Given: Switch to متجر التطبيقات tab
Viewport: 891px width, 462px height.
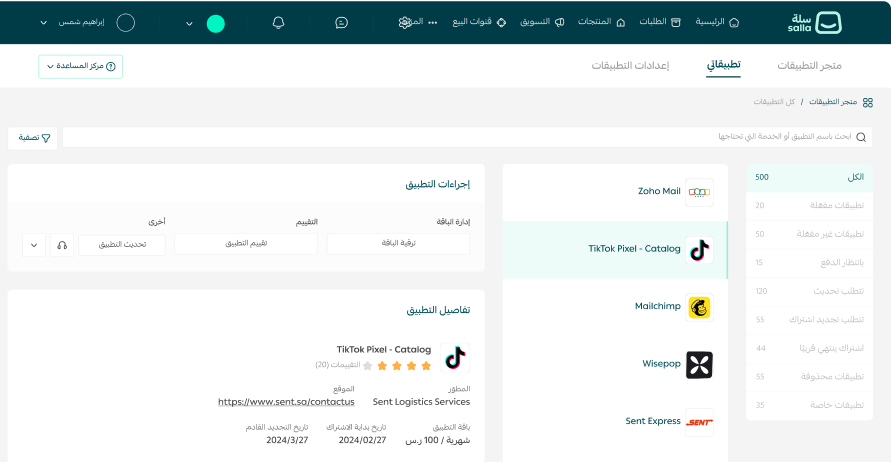Looking at the screenshot, I should pos(809,66).
